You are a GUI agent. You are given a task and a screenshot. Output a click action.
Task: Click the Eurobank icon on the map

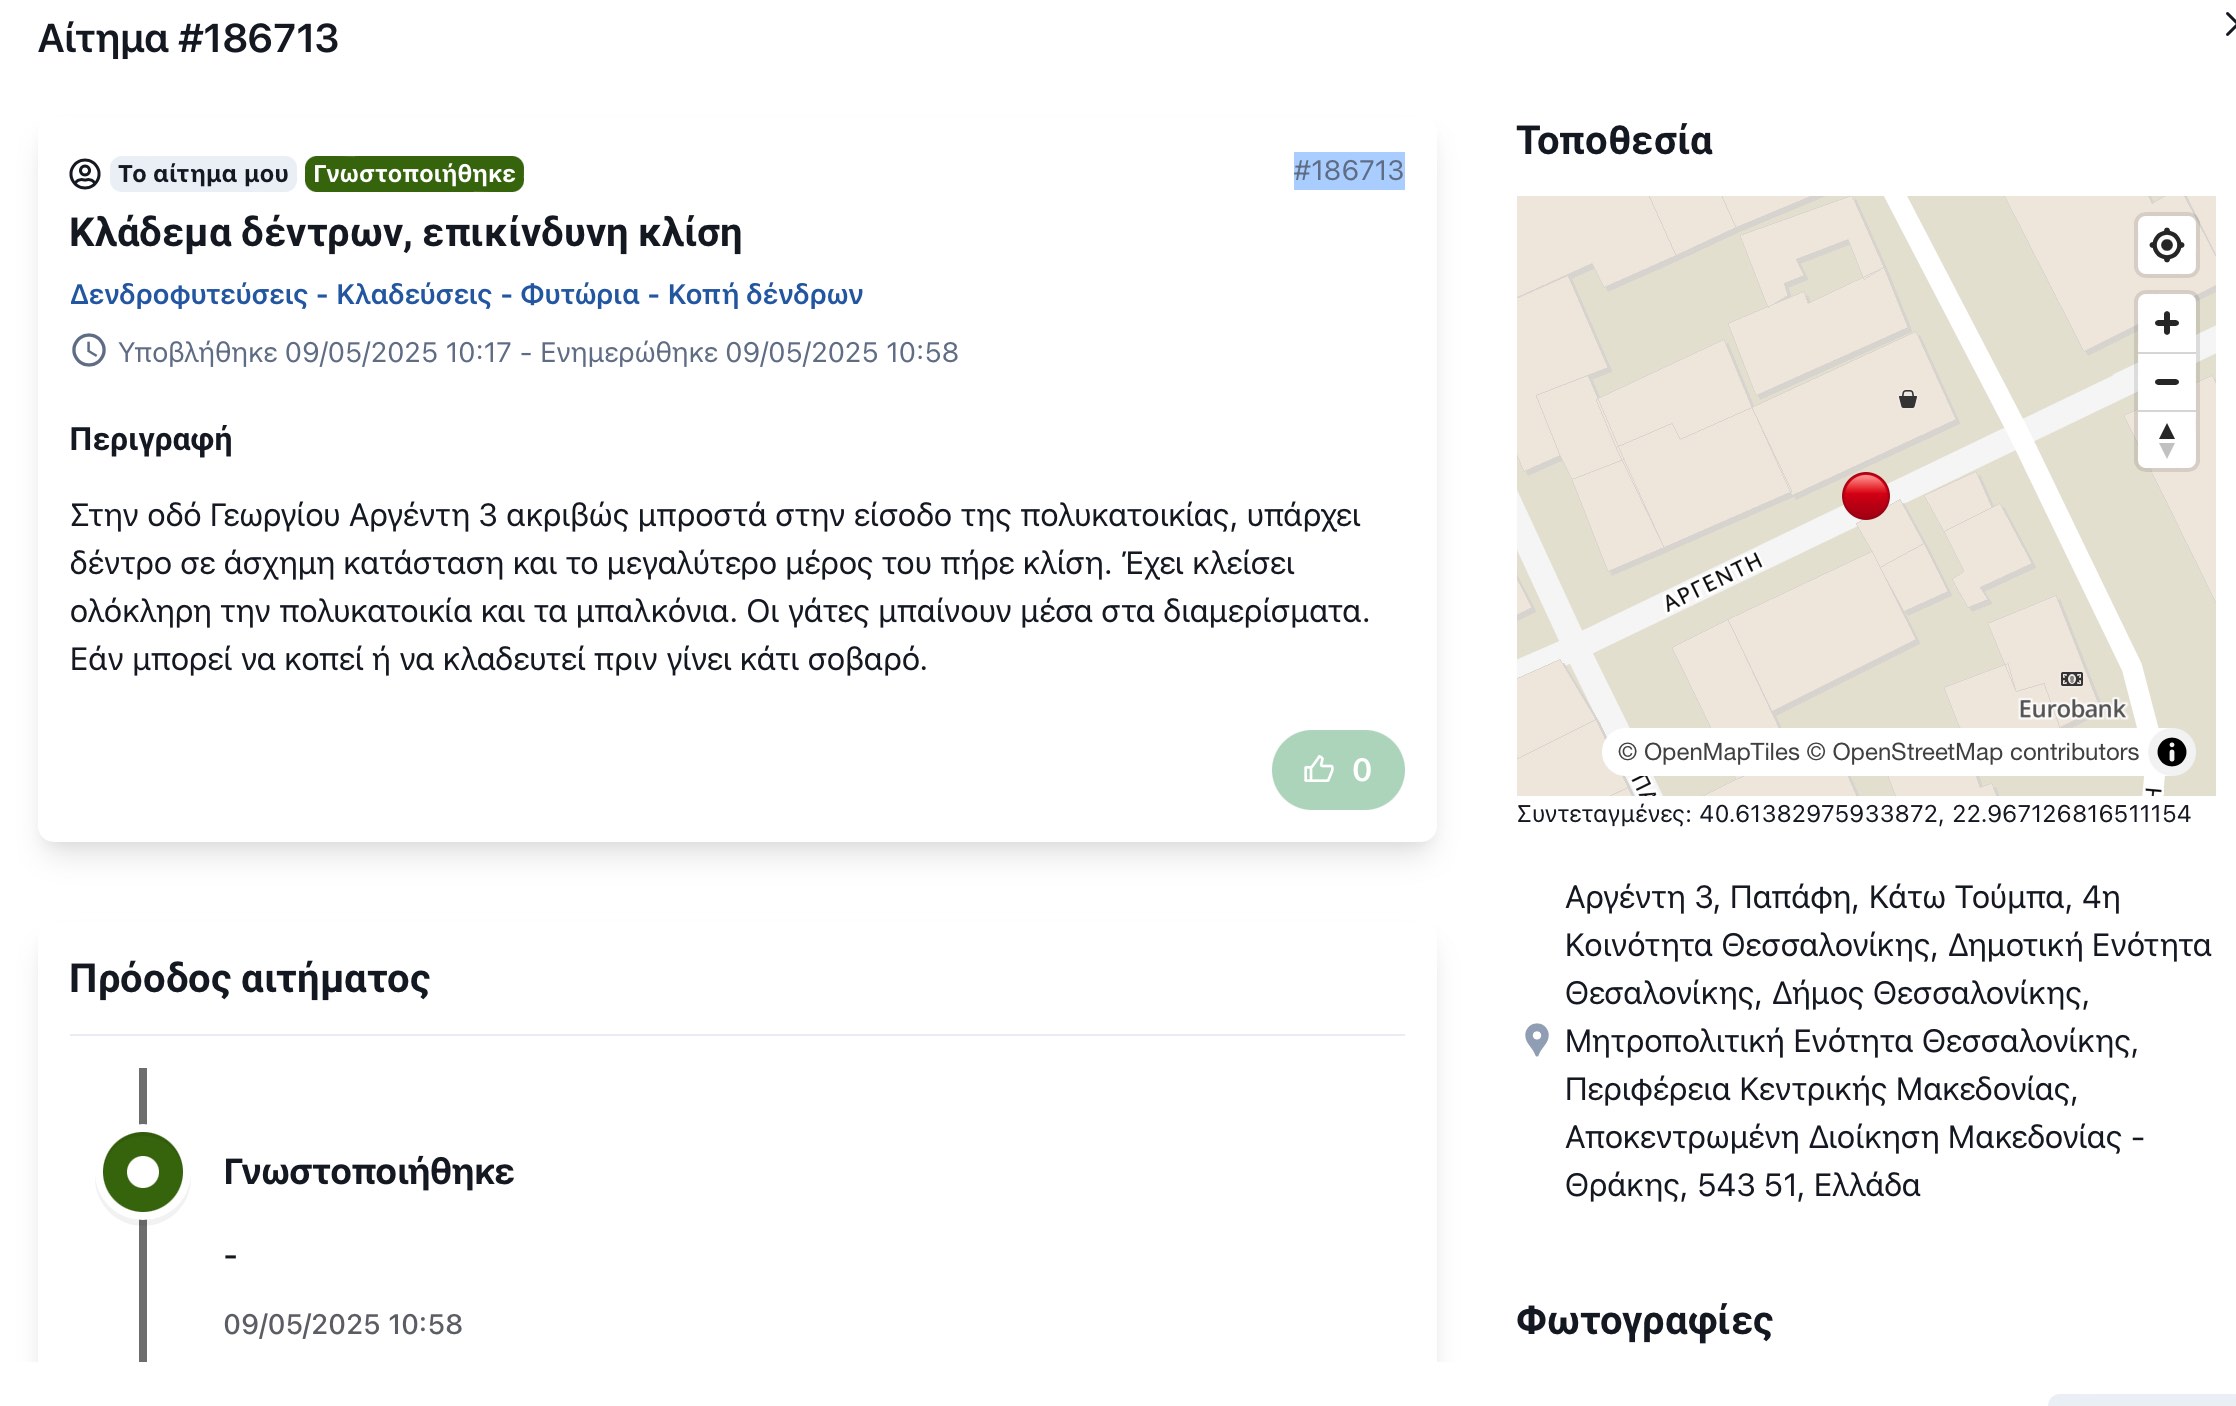tap(2072, 679)
